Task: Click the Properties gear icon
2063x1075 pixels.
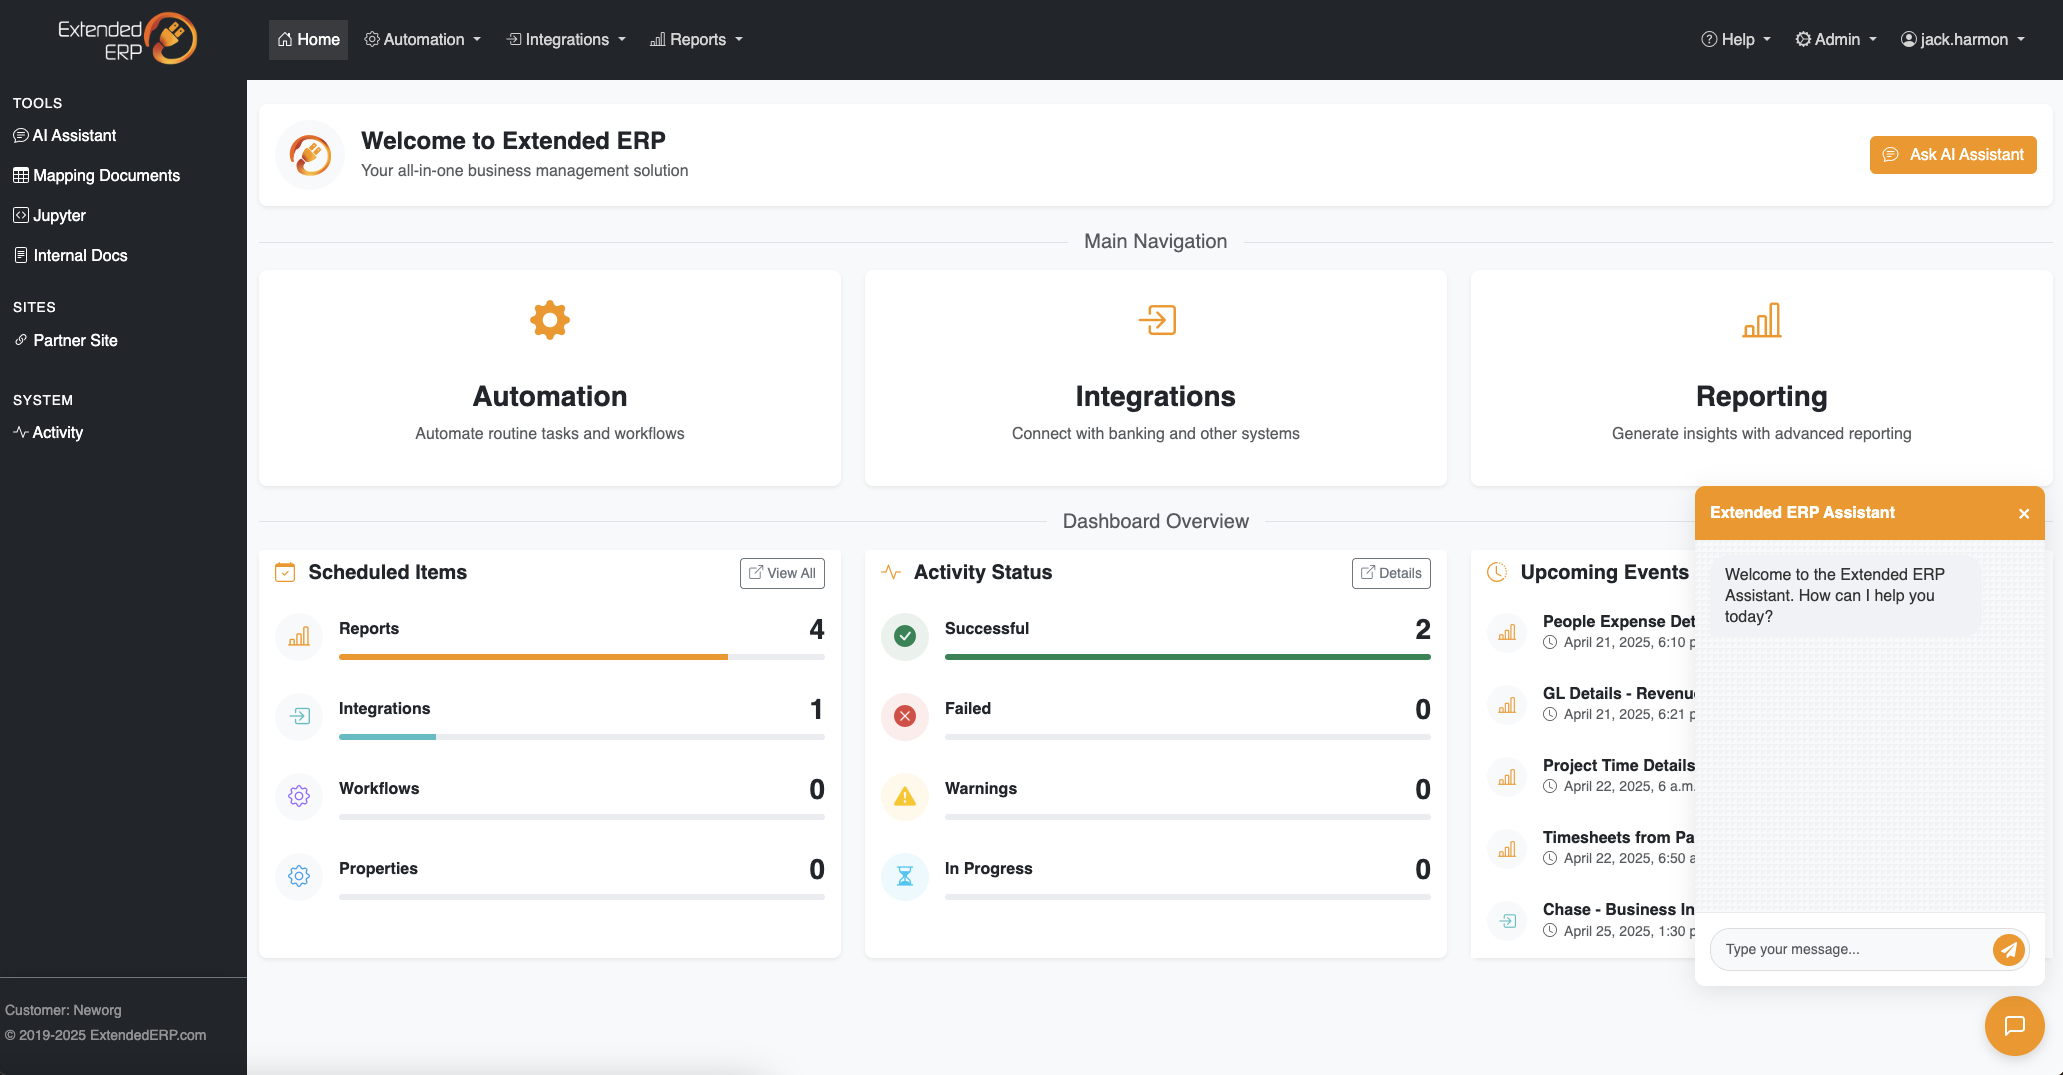Action: [x=299, y=876]
